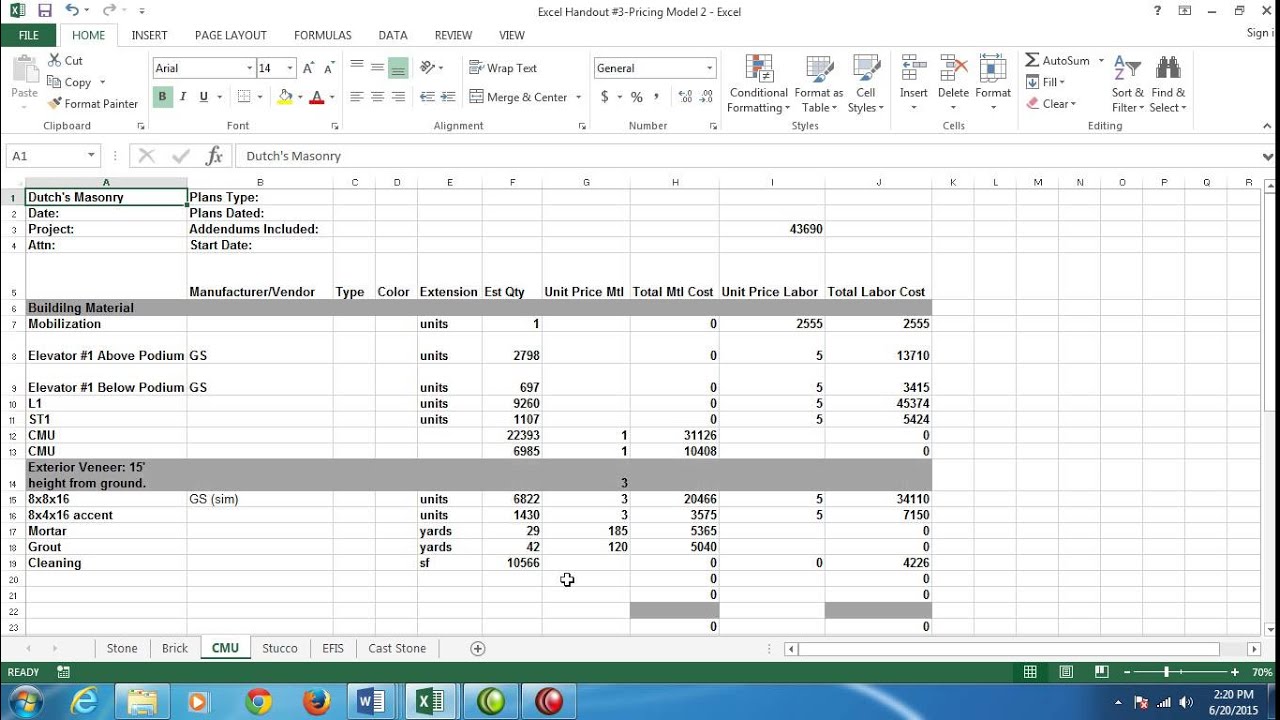Switch to the DATA ribbon tab
This screenshot has height=720, width=1280.
(x=393, y=35)
